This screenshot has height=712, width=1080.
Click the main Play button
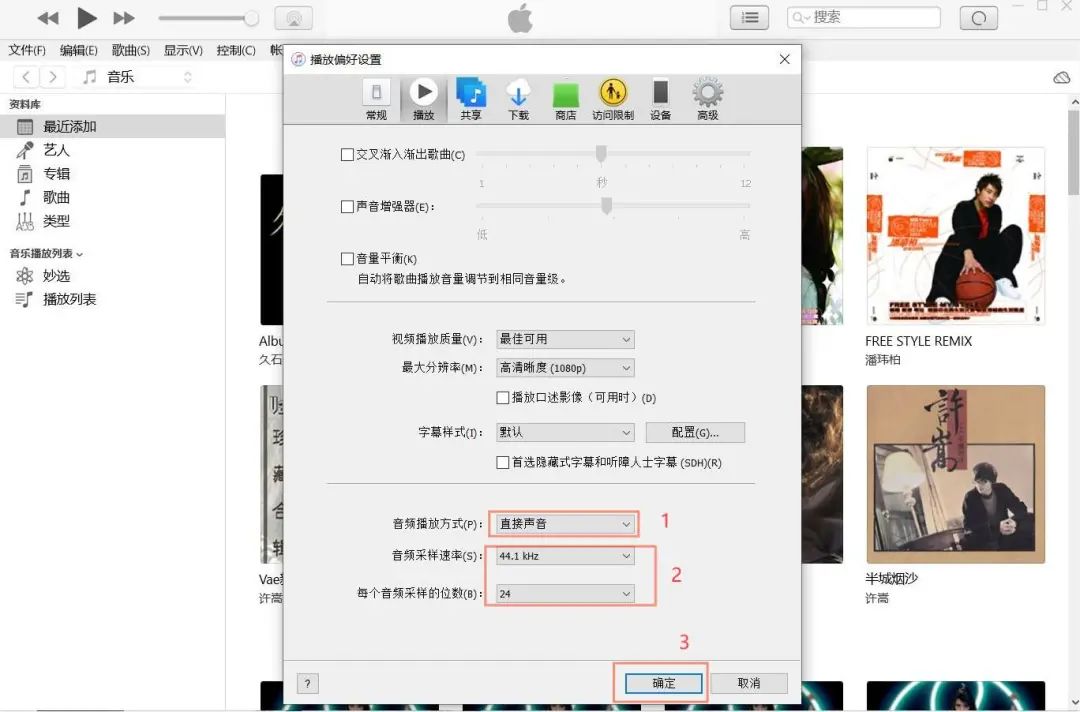click(x=87, y=18)
